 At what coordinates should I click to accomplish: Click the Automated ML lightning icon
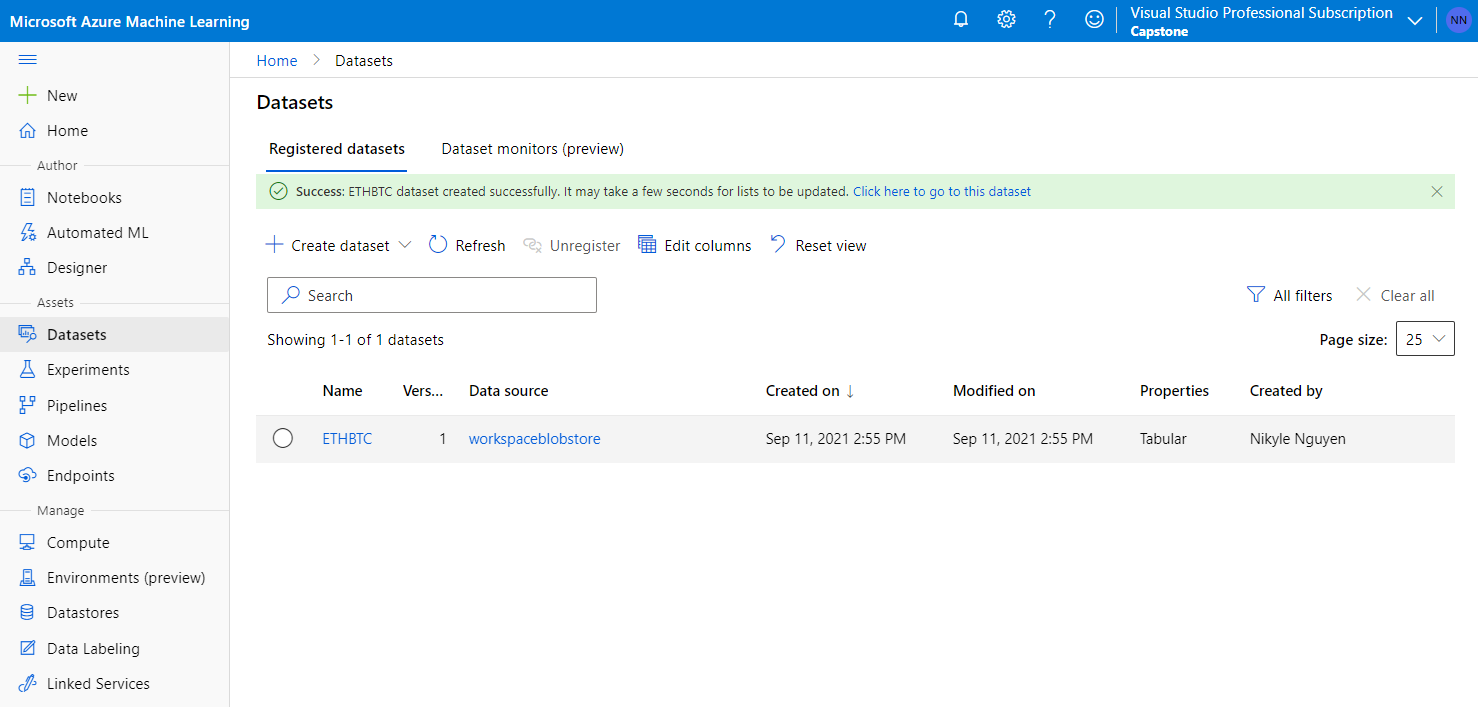click(x=27, y=233)
